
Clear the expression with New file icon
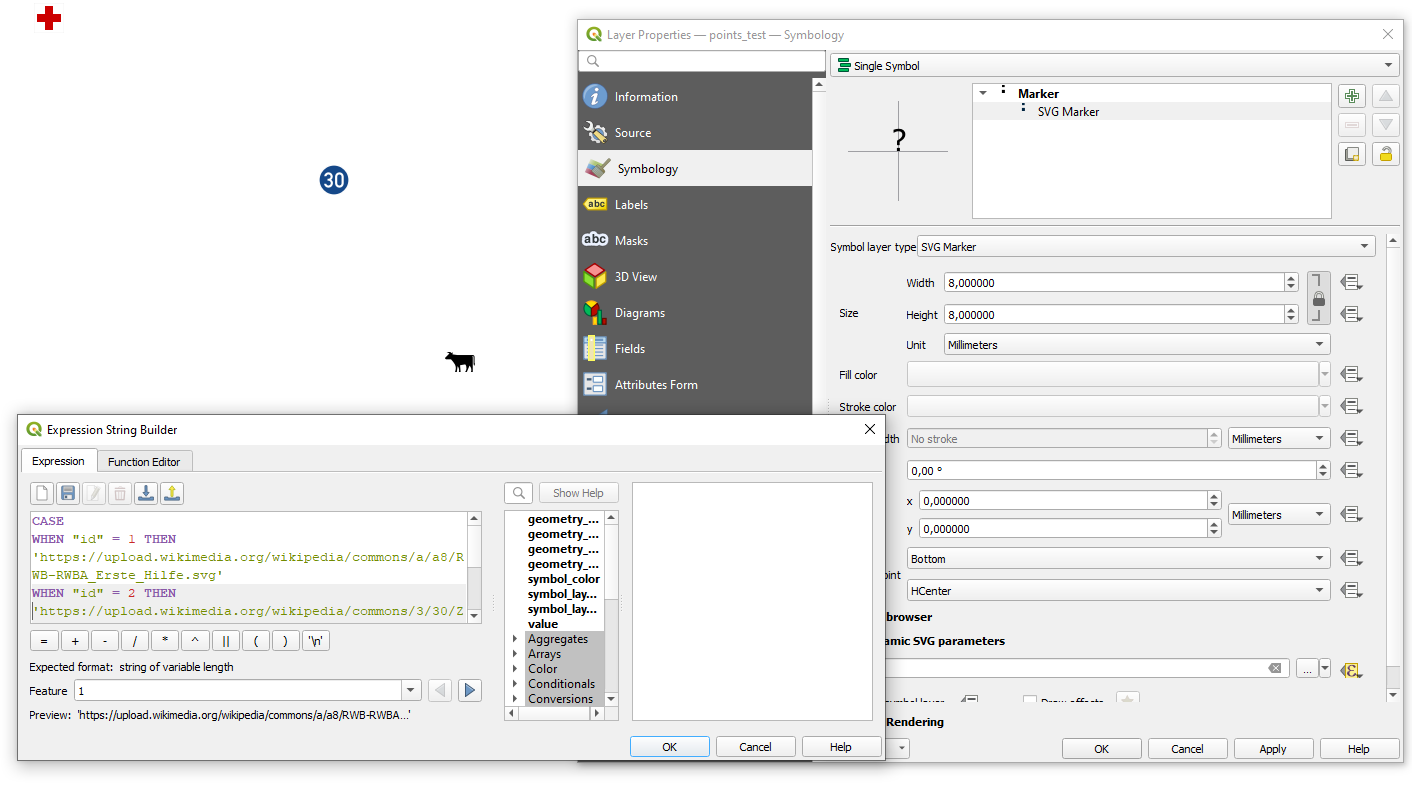42,493
